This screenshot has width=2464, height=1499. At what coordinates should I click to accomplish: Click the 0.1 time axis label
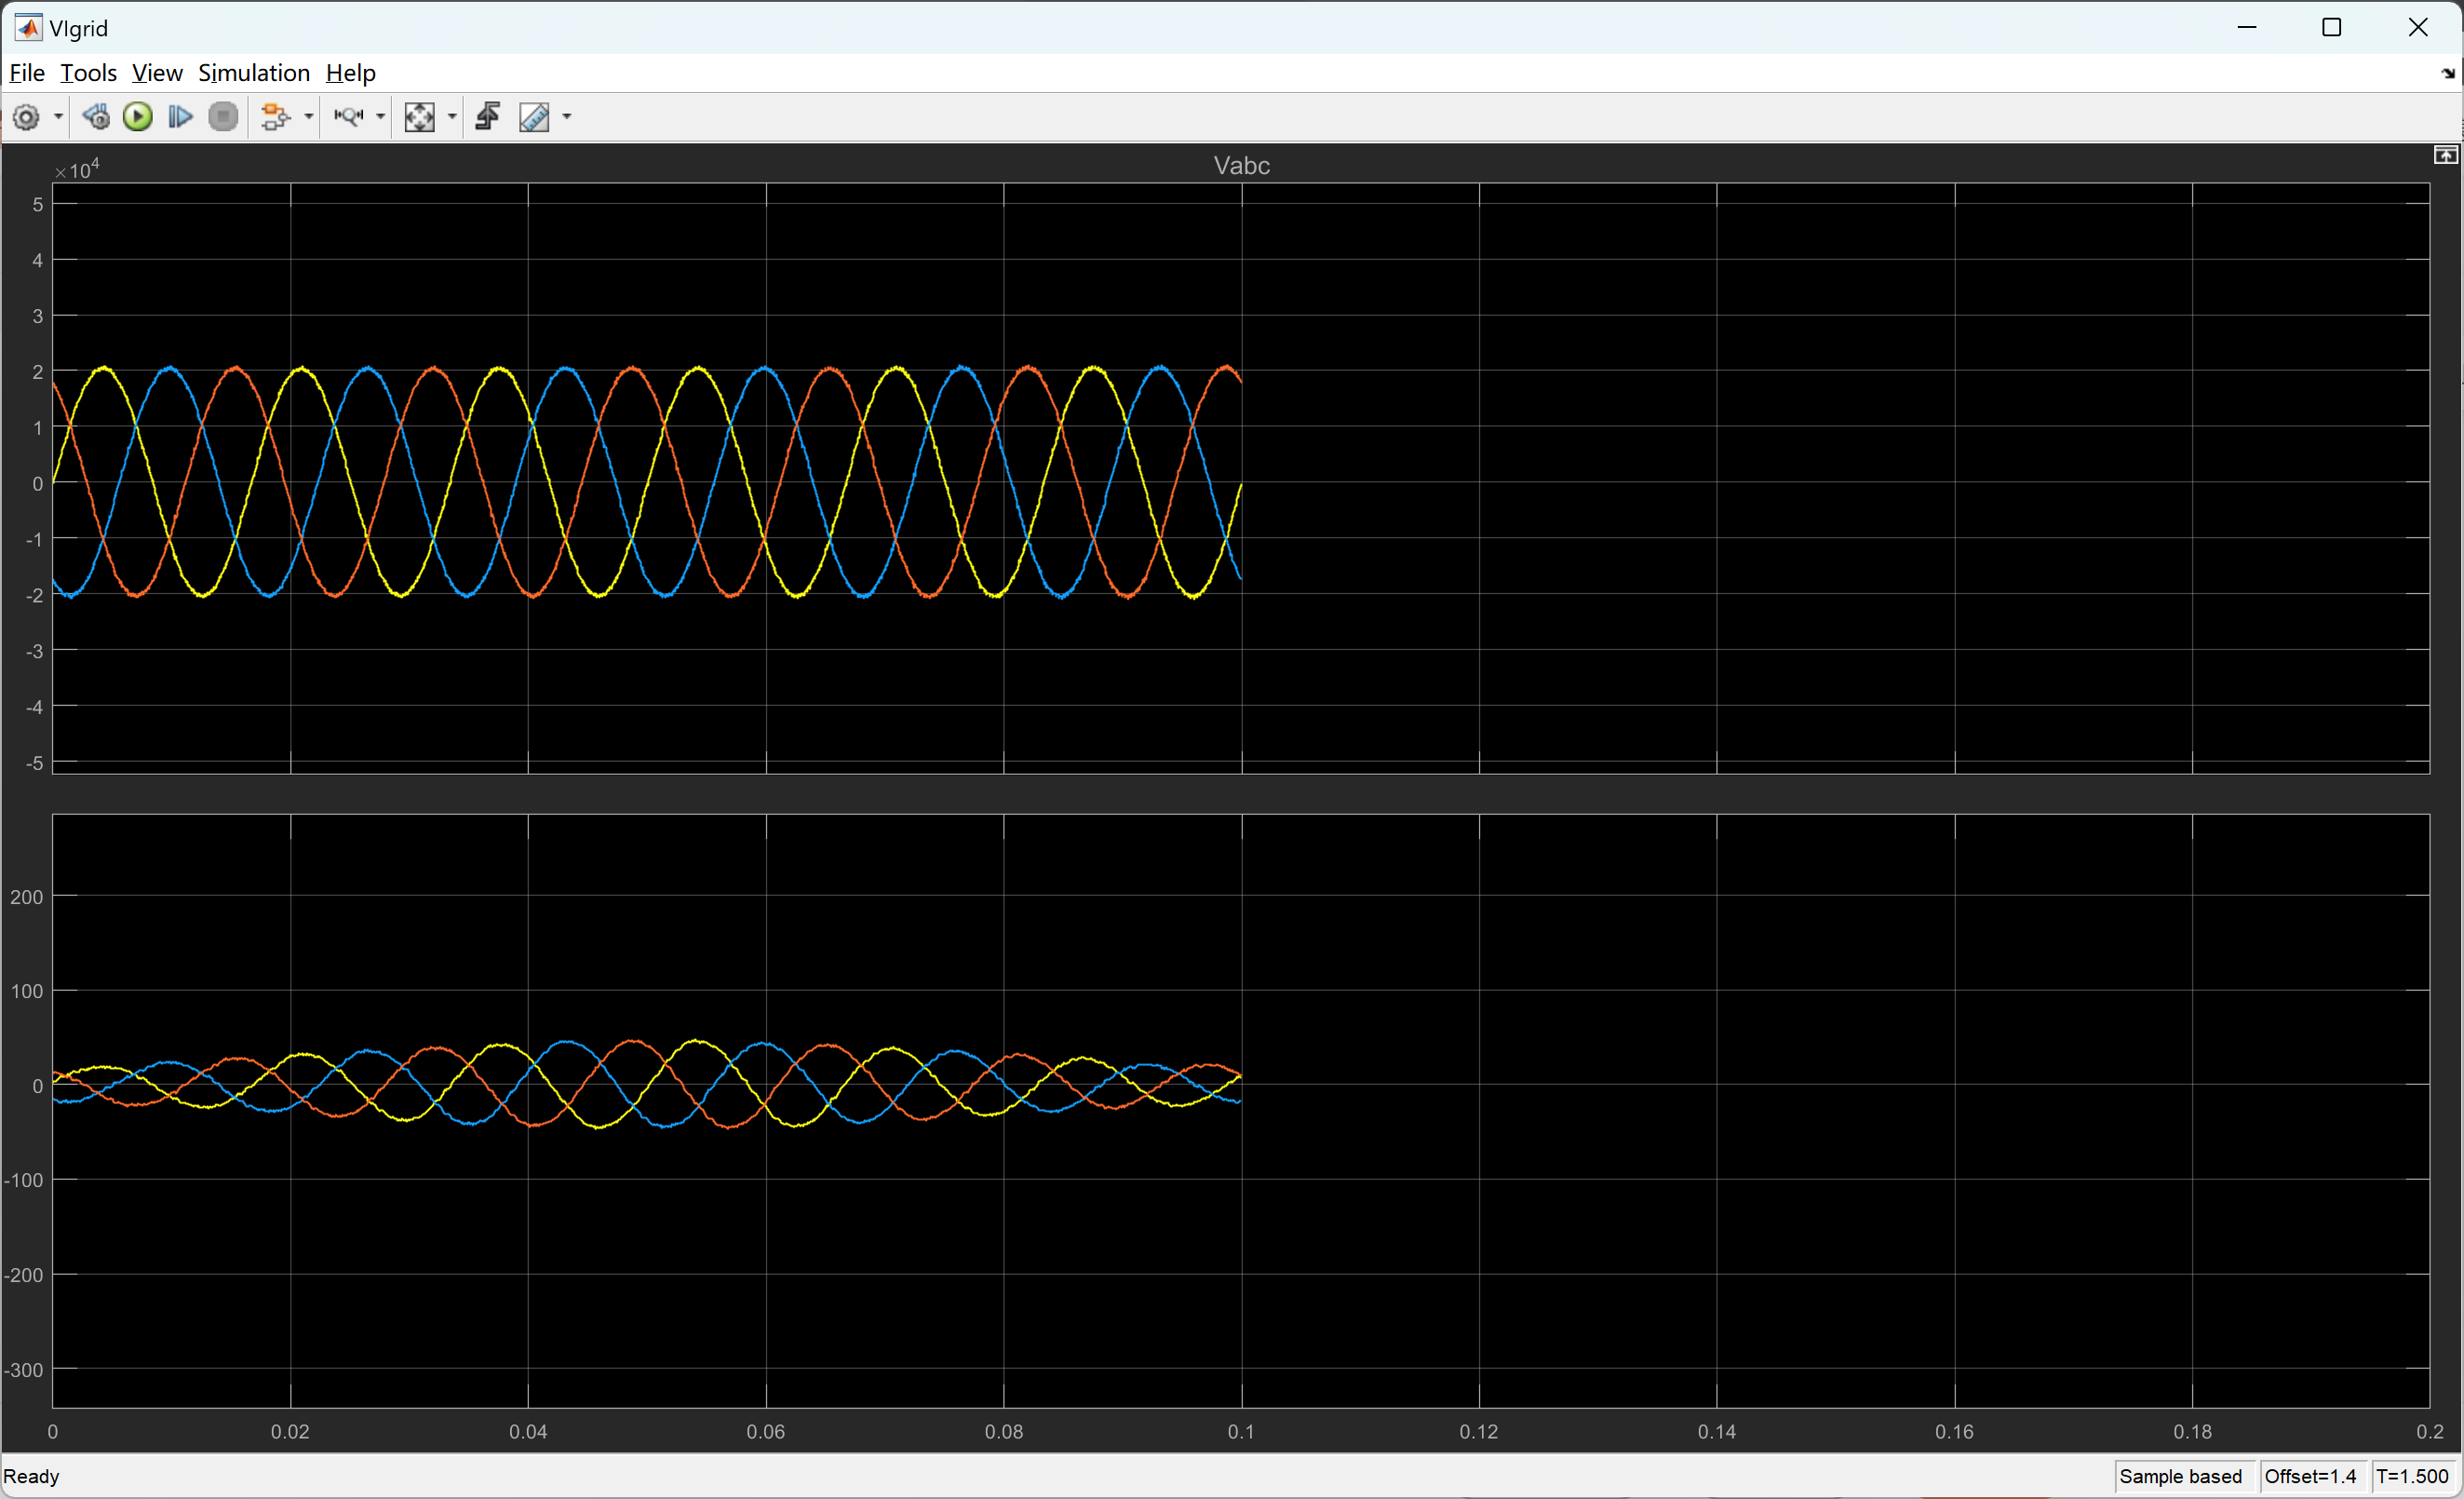click(x=1241, y=1431)
